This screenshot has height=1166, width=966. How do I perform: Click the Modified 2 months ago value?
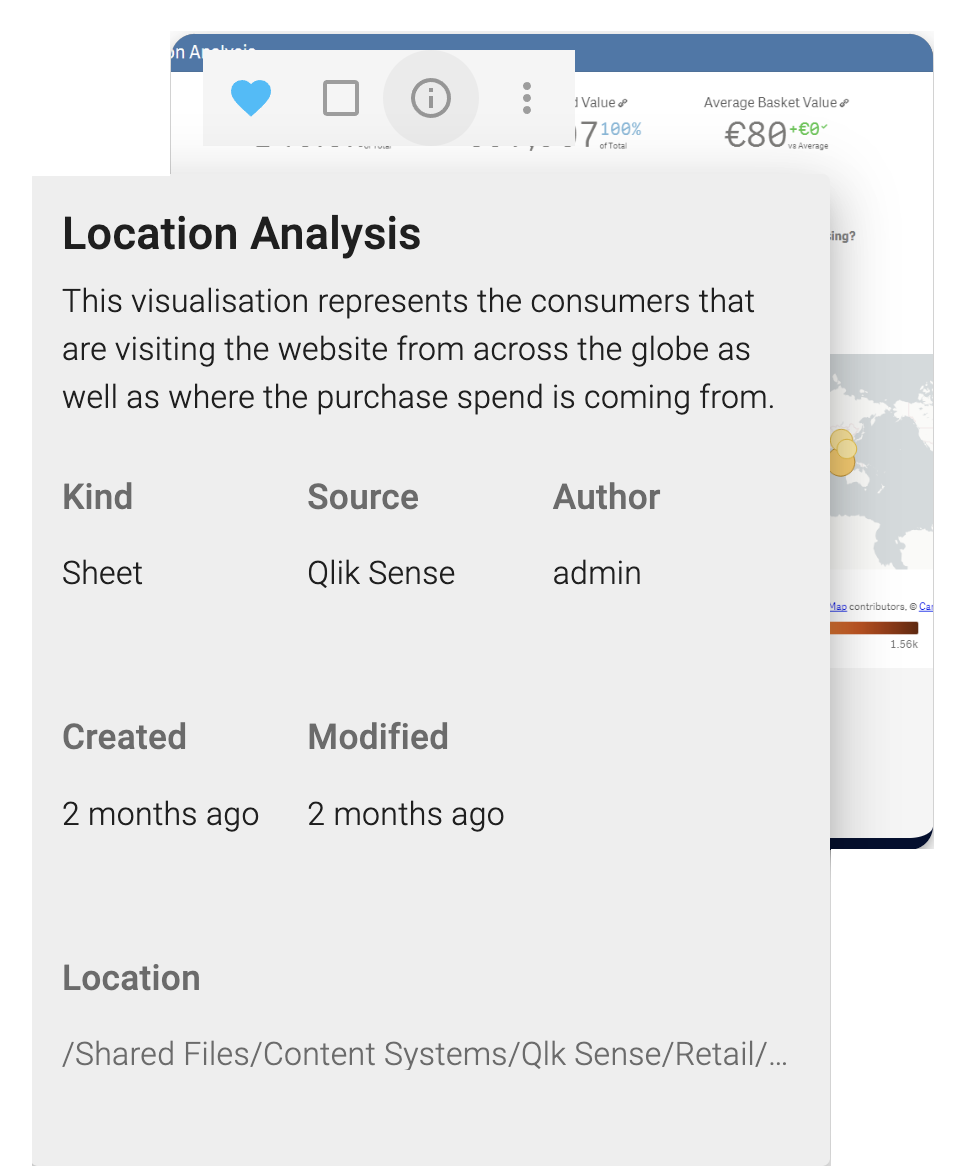pos(406,814)
